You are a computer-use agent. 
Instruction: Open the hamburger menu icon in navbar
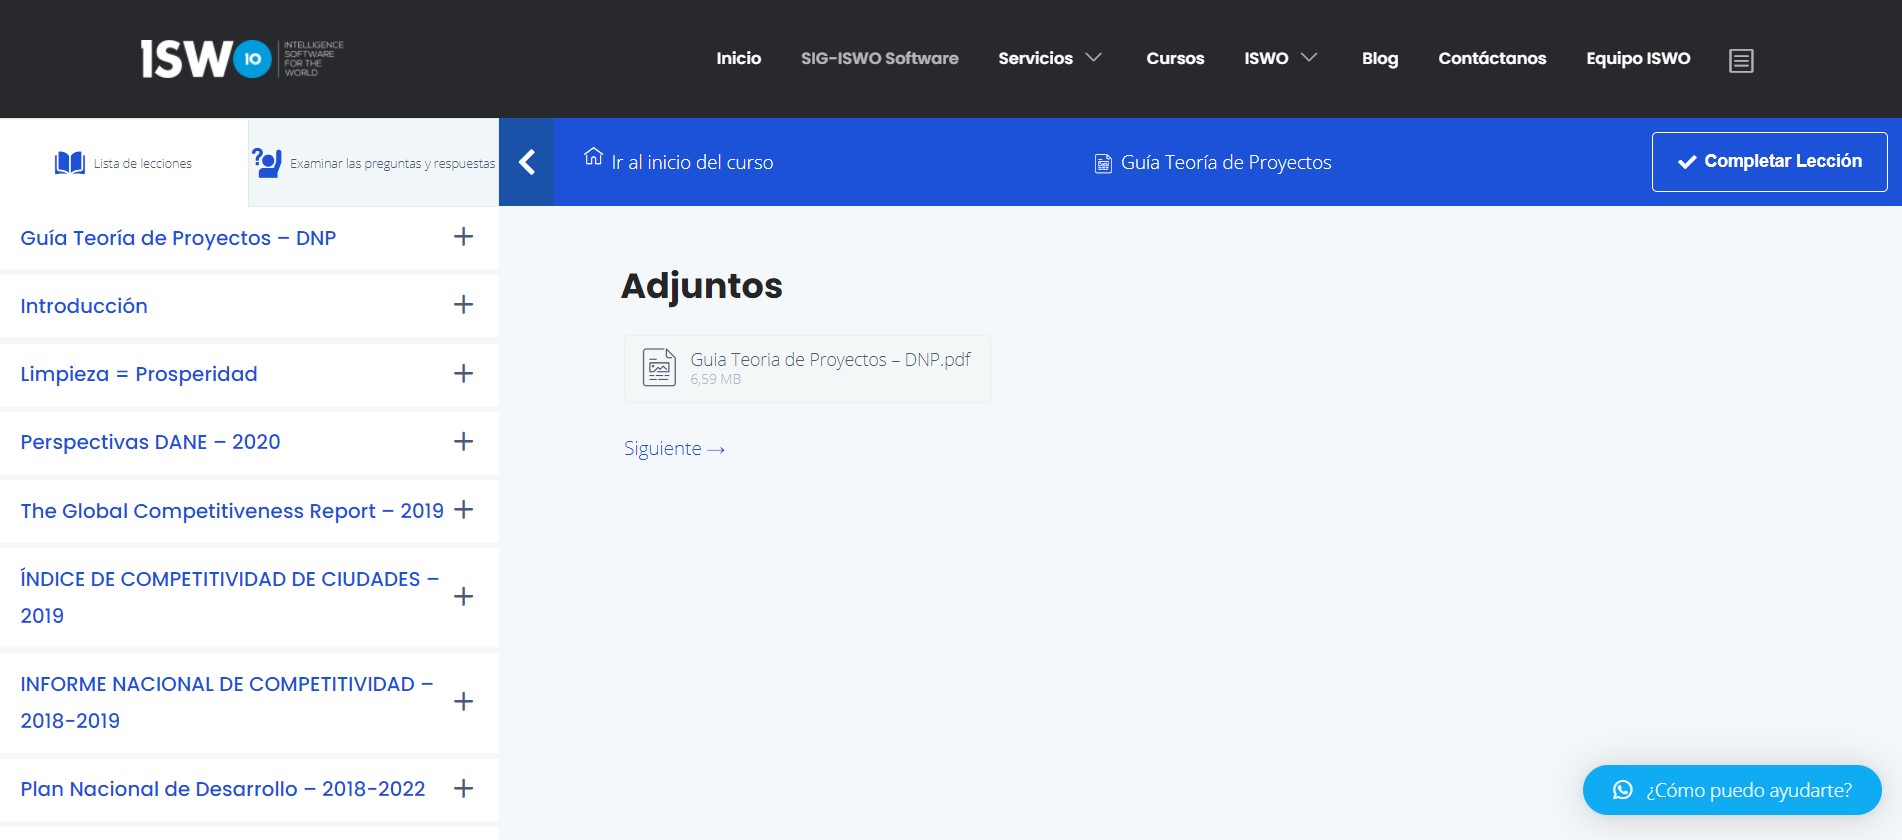coord(1741,61)
